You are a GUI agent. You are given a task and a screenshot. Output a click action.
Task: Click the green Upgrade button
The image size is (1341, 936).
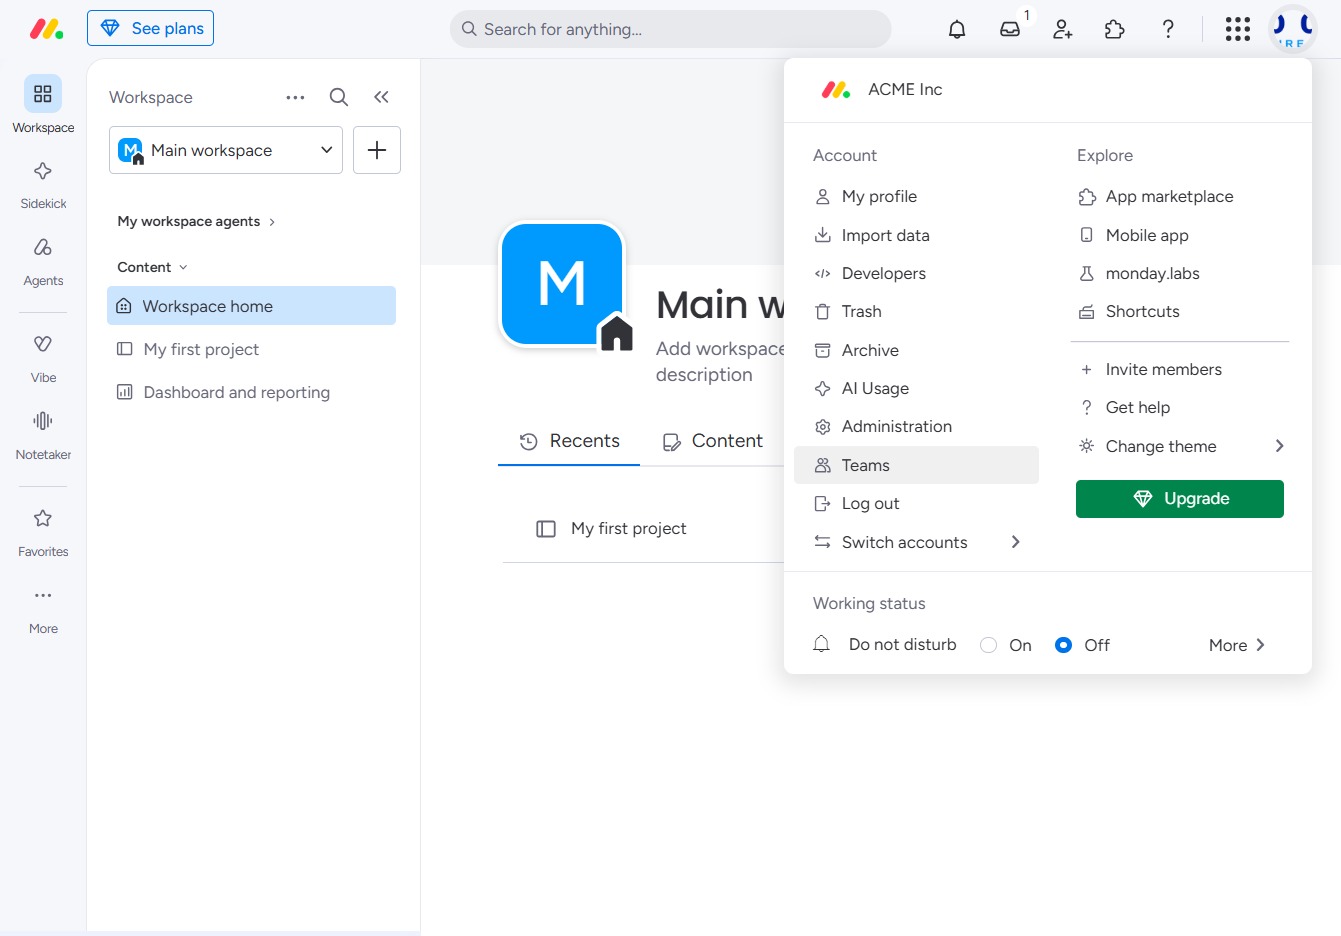pyautogui.click(x=1180, y=499)
